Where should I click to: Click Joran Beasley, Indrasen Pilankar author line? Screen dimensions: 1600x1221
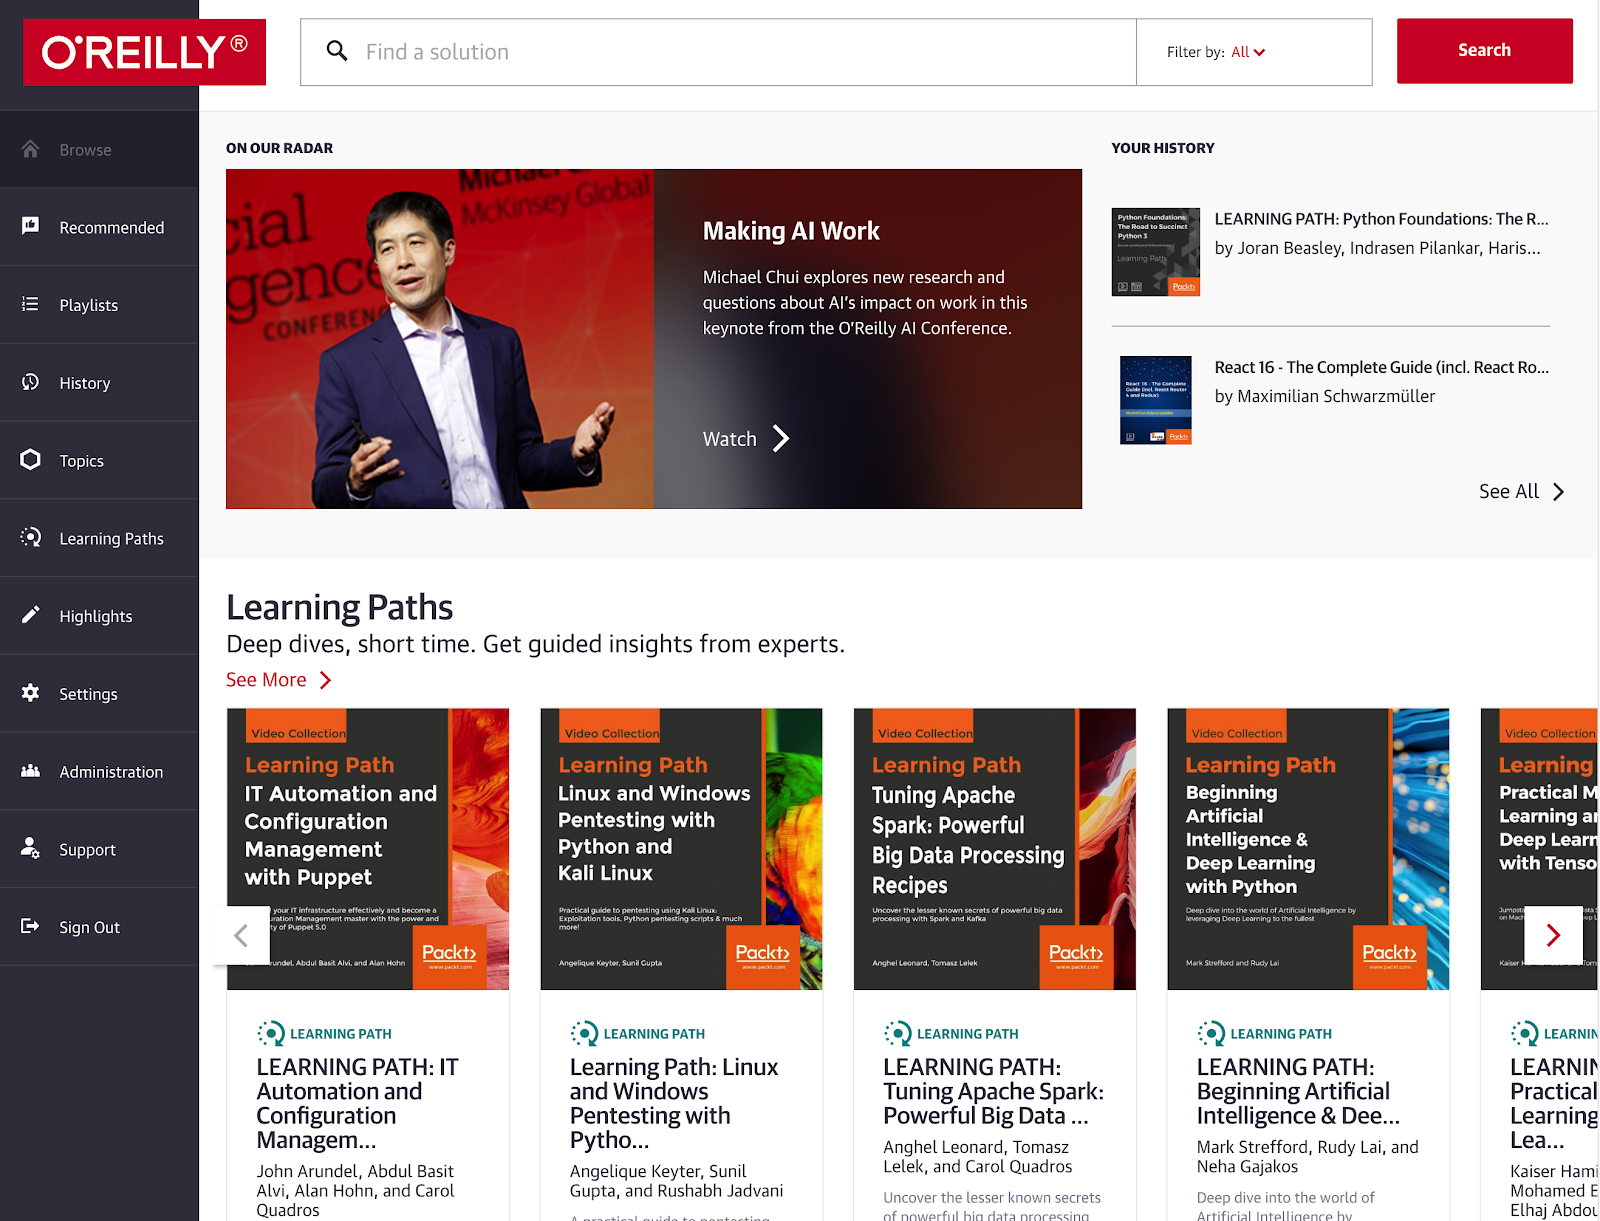[1377, 248]
